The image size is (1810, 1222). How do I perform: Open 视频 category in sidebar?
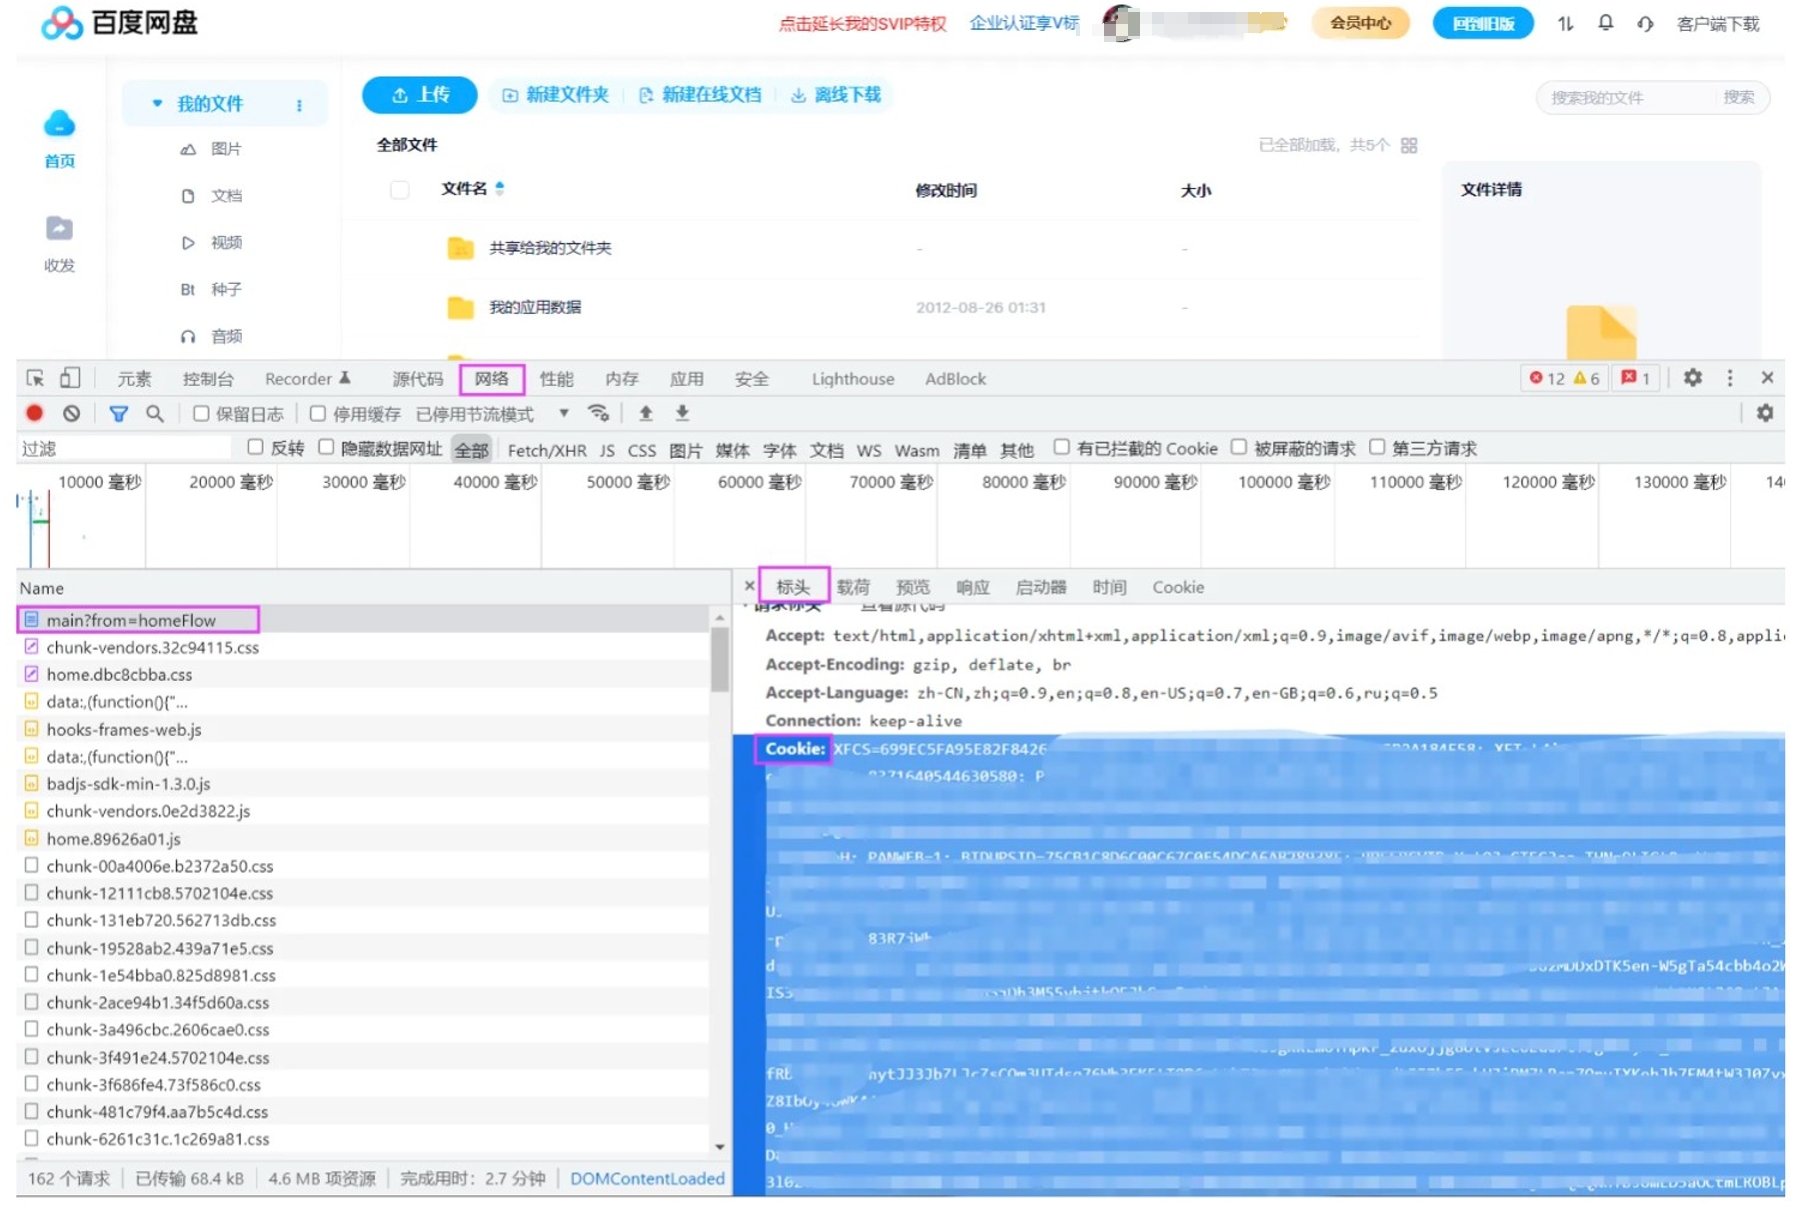coord(214,243)
